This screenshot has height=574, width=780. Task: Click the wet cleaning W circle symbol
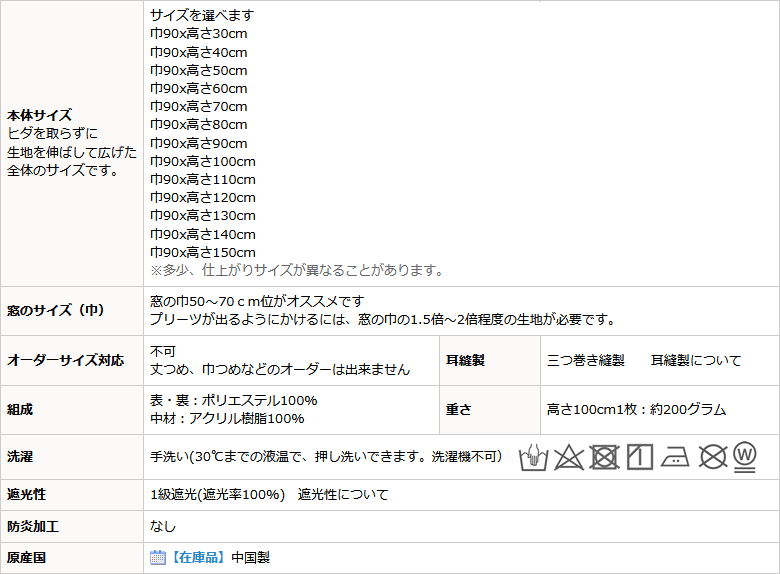744,456
